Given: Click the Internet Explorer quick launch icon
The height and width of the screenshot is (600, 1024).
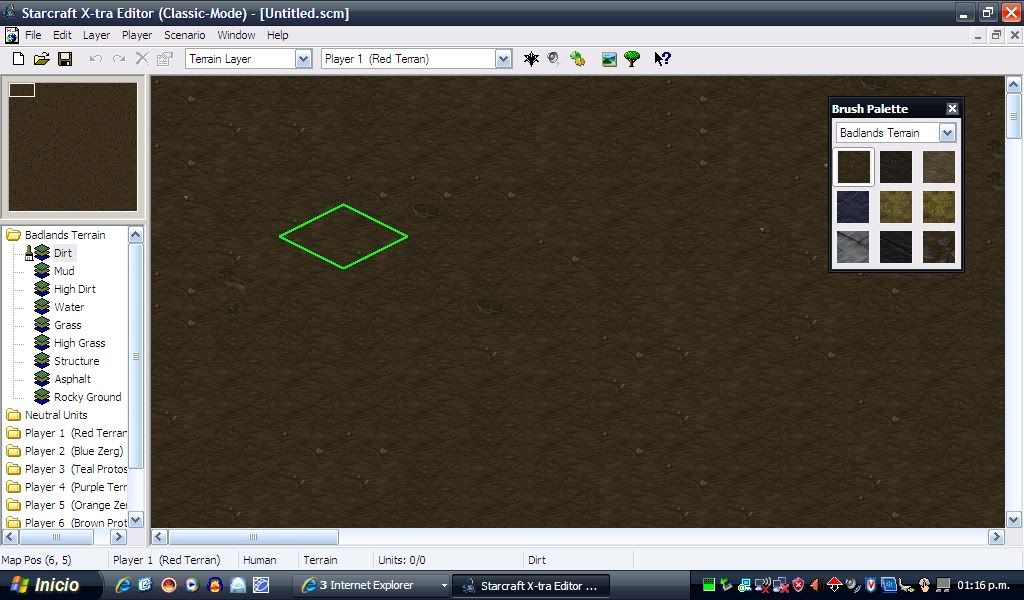Looking at the screenshot, I should click(x=123, y=585).
